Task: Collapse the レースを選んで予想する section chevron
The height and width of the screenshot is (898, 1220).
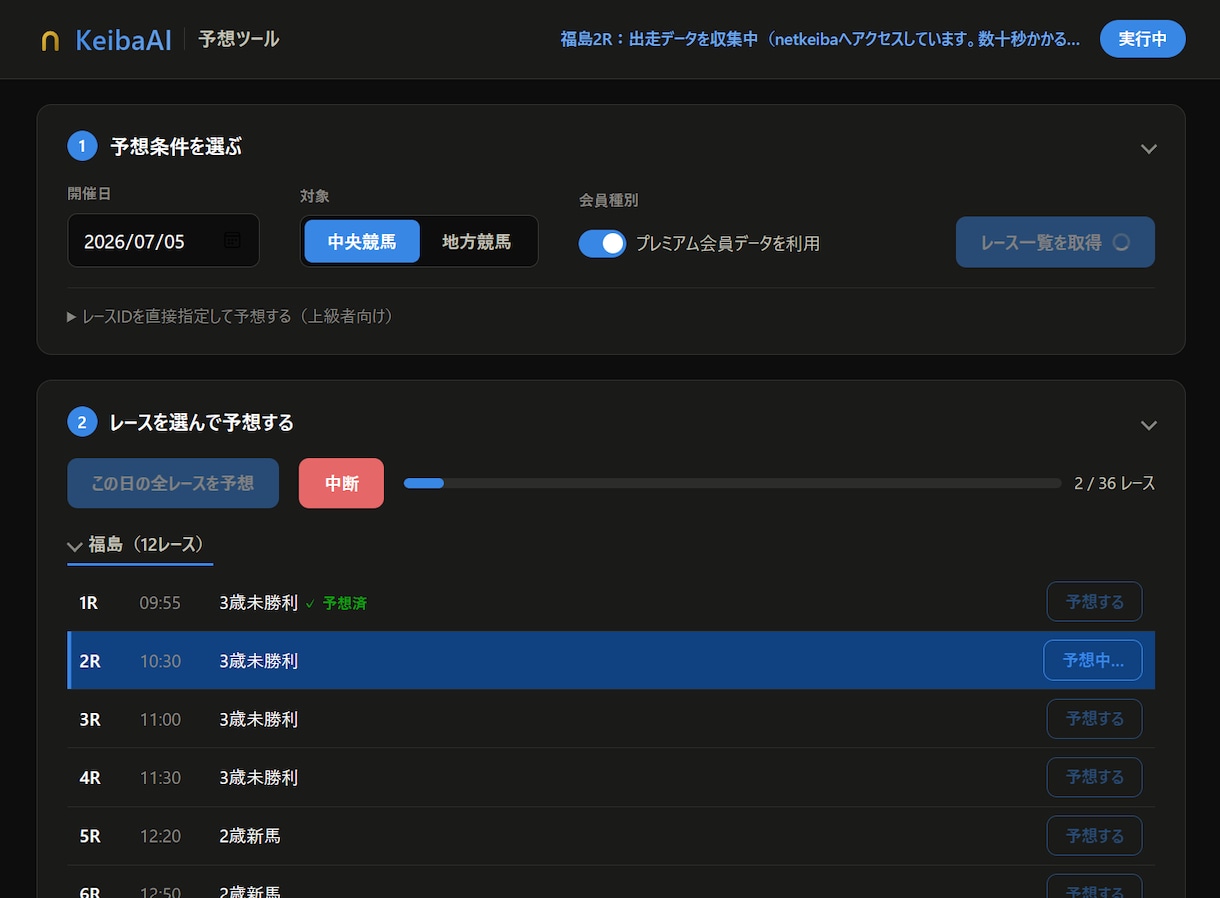Action: (1149, 425)
